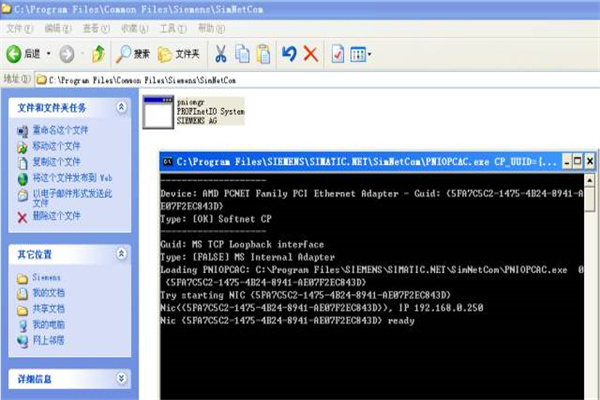Open the Siemens folder link
Screen dimensions: 600x400
click(x=46, y=277)
